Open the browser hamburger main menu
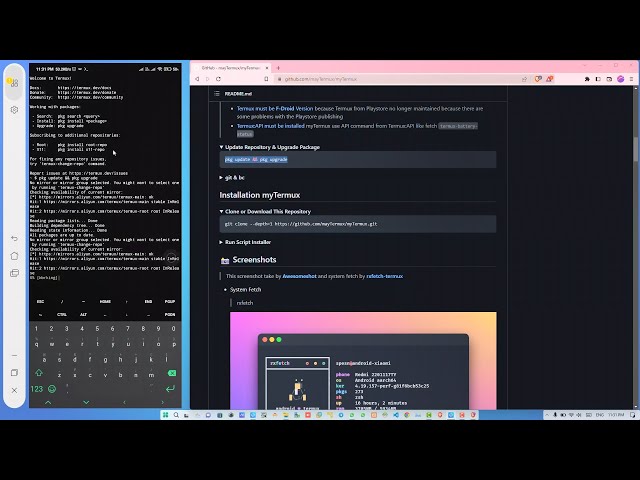 click(x=631, y=79)
